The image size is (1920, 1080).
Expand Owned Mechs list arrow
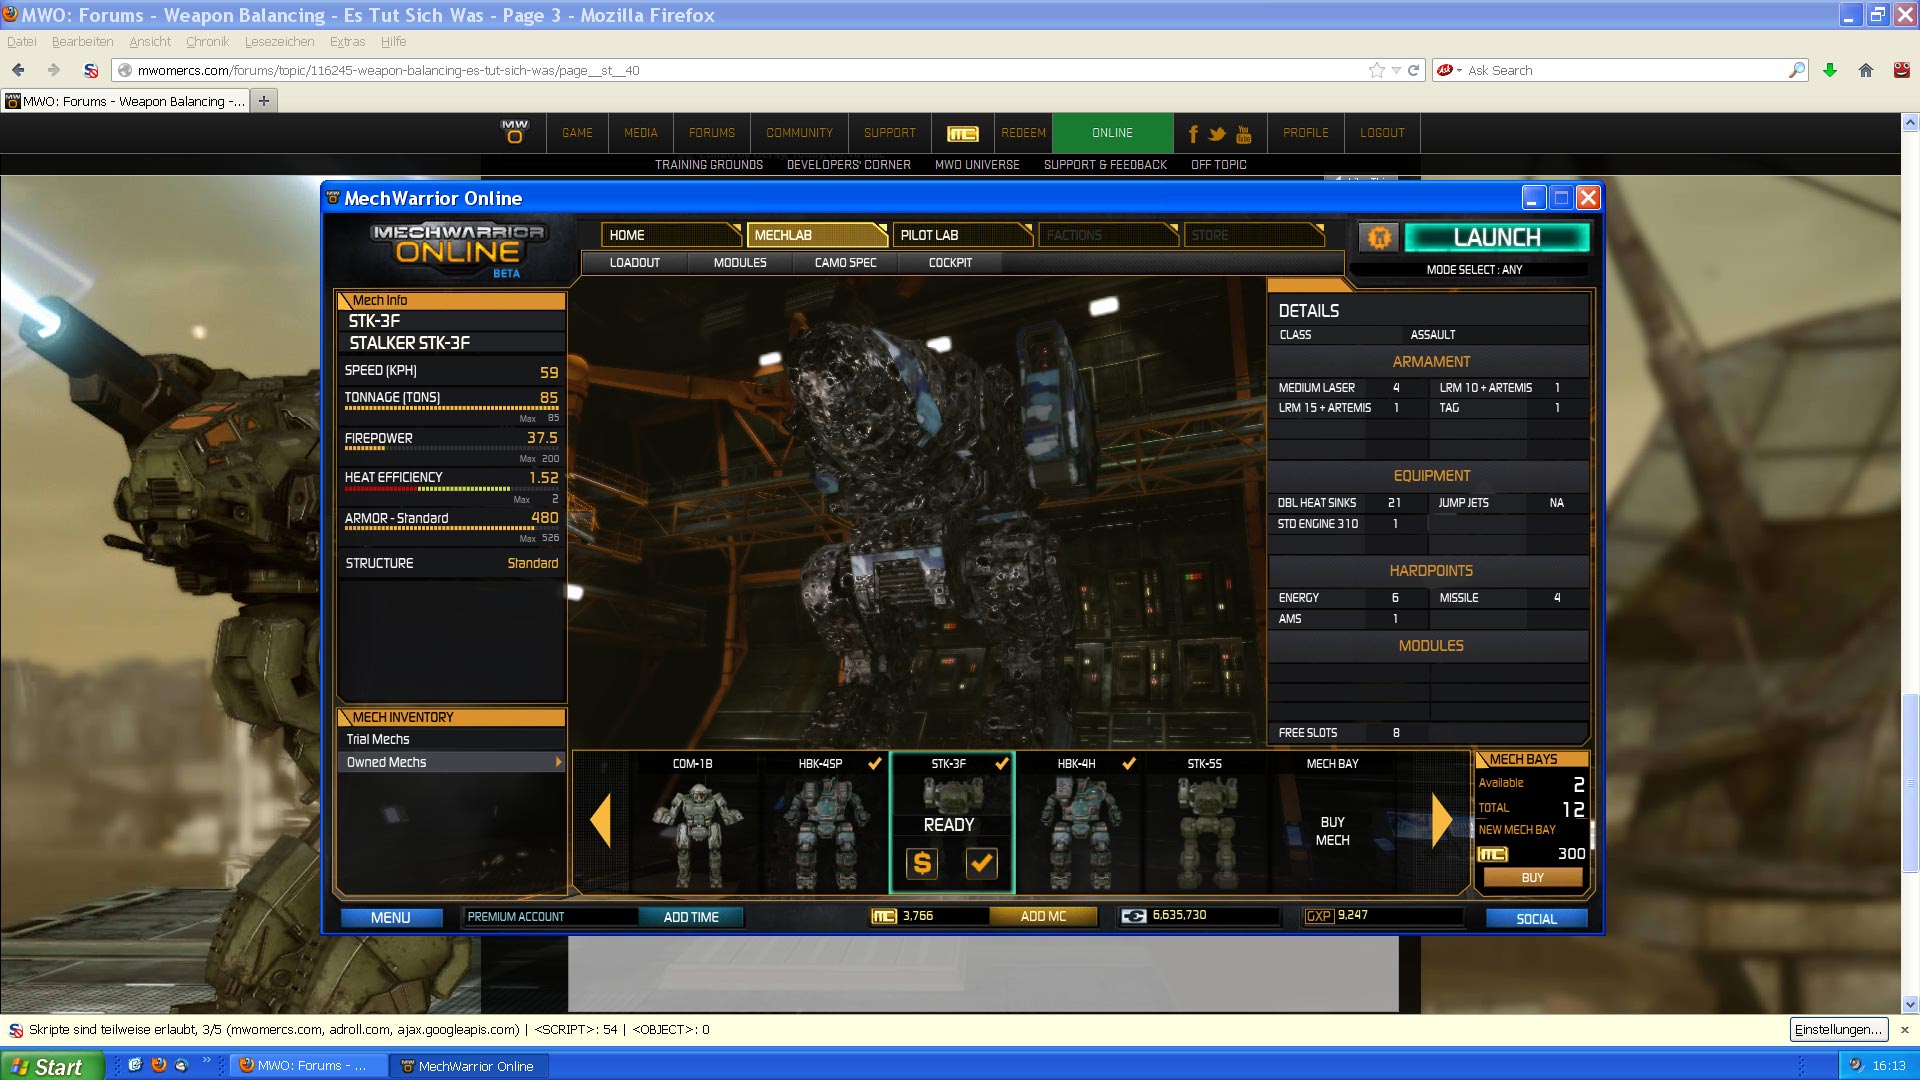[x=558, y=762]
